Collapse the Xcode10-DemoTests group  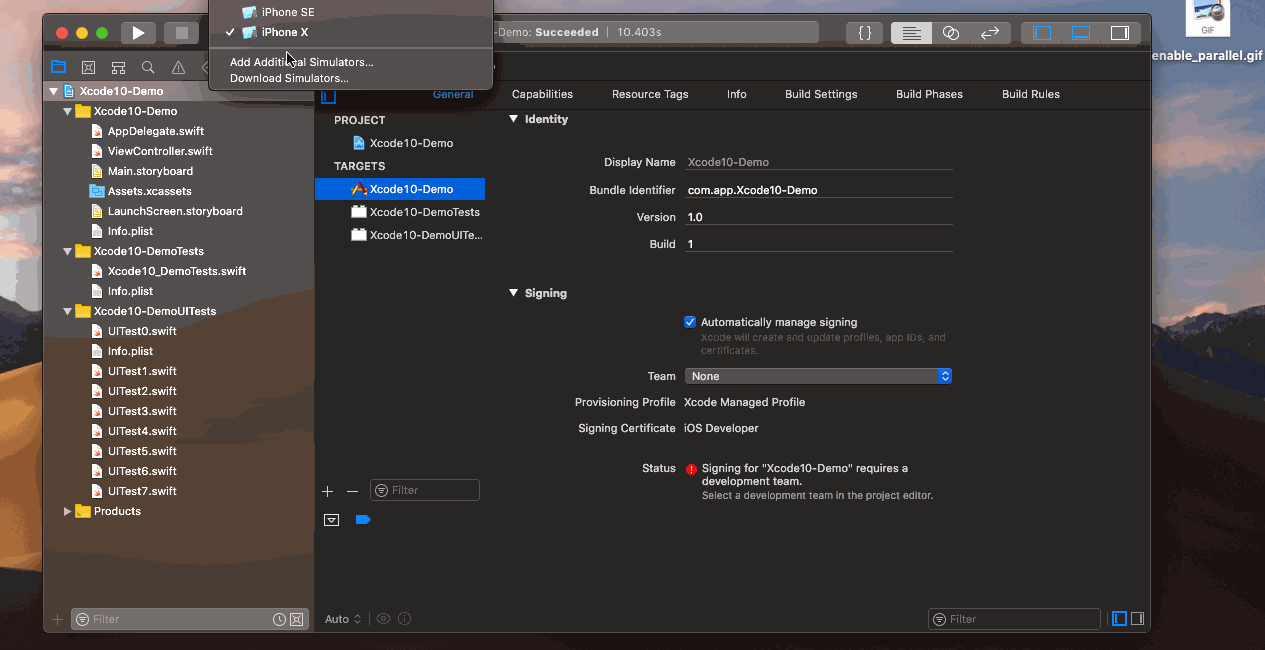67,251
